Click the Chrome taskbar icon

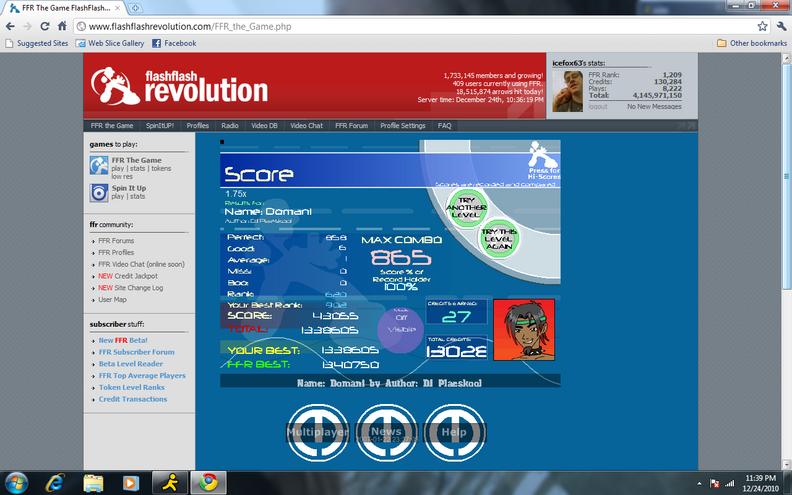(208, 483)
